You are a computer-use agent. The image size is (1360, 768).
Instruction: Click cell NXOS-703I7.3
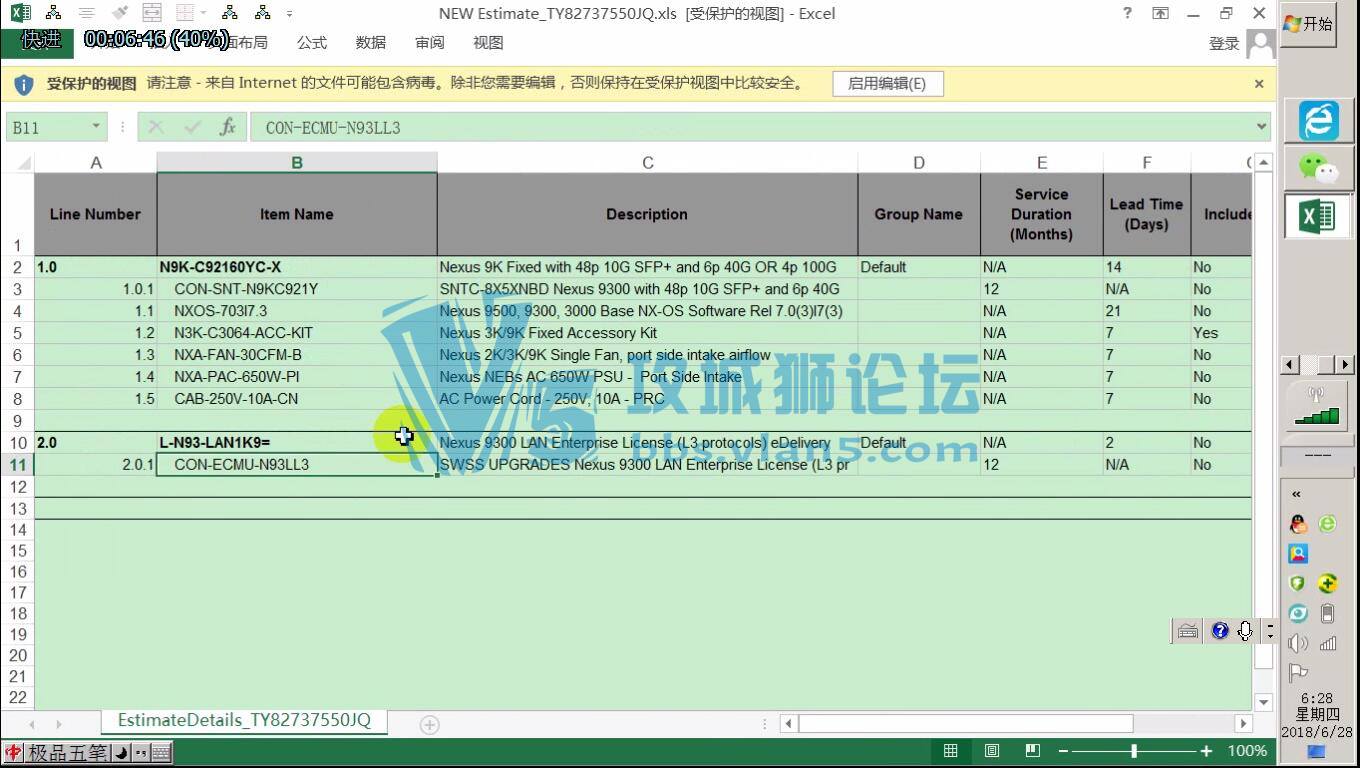click(x=296, y=311)
